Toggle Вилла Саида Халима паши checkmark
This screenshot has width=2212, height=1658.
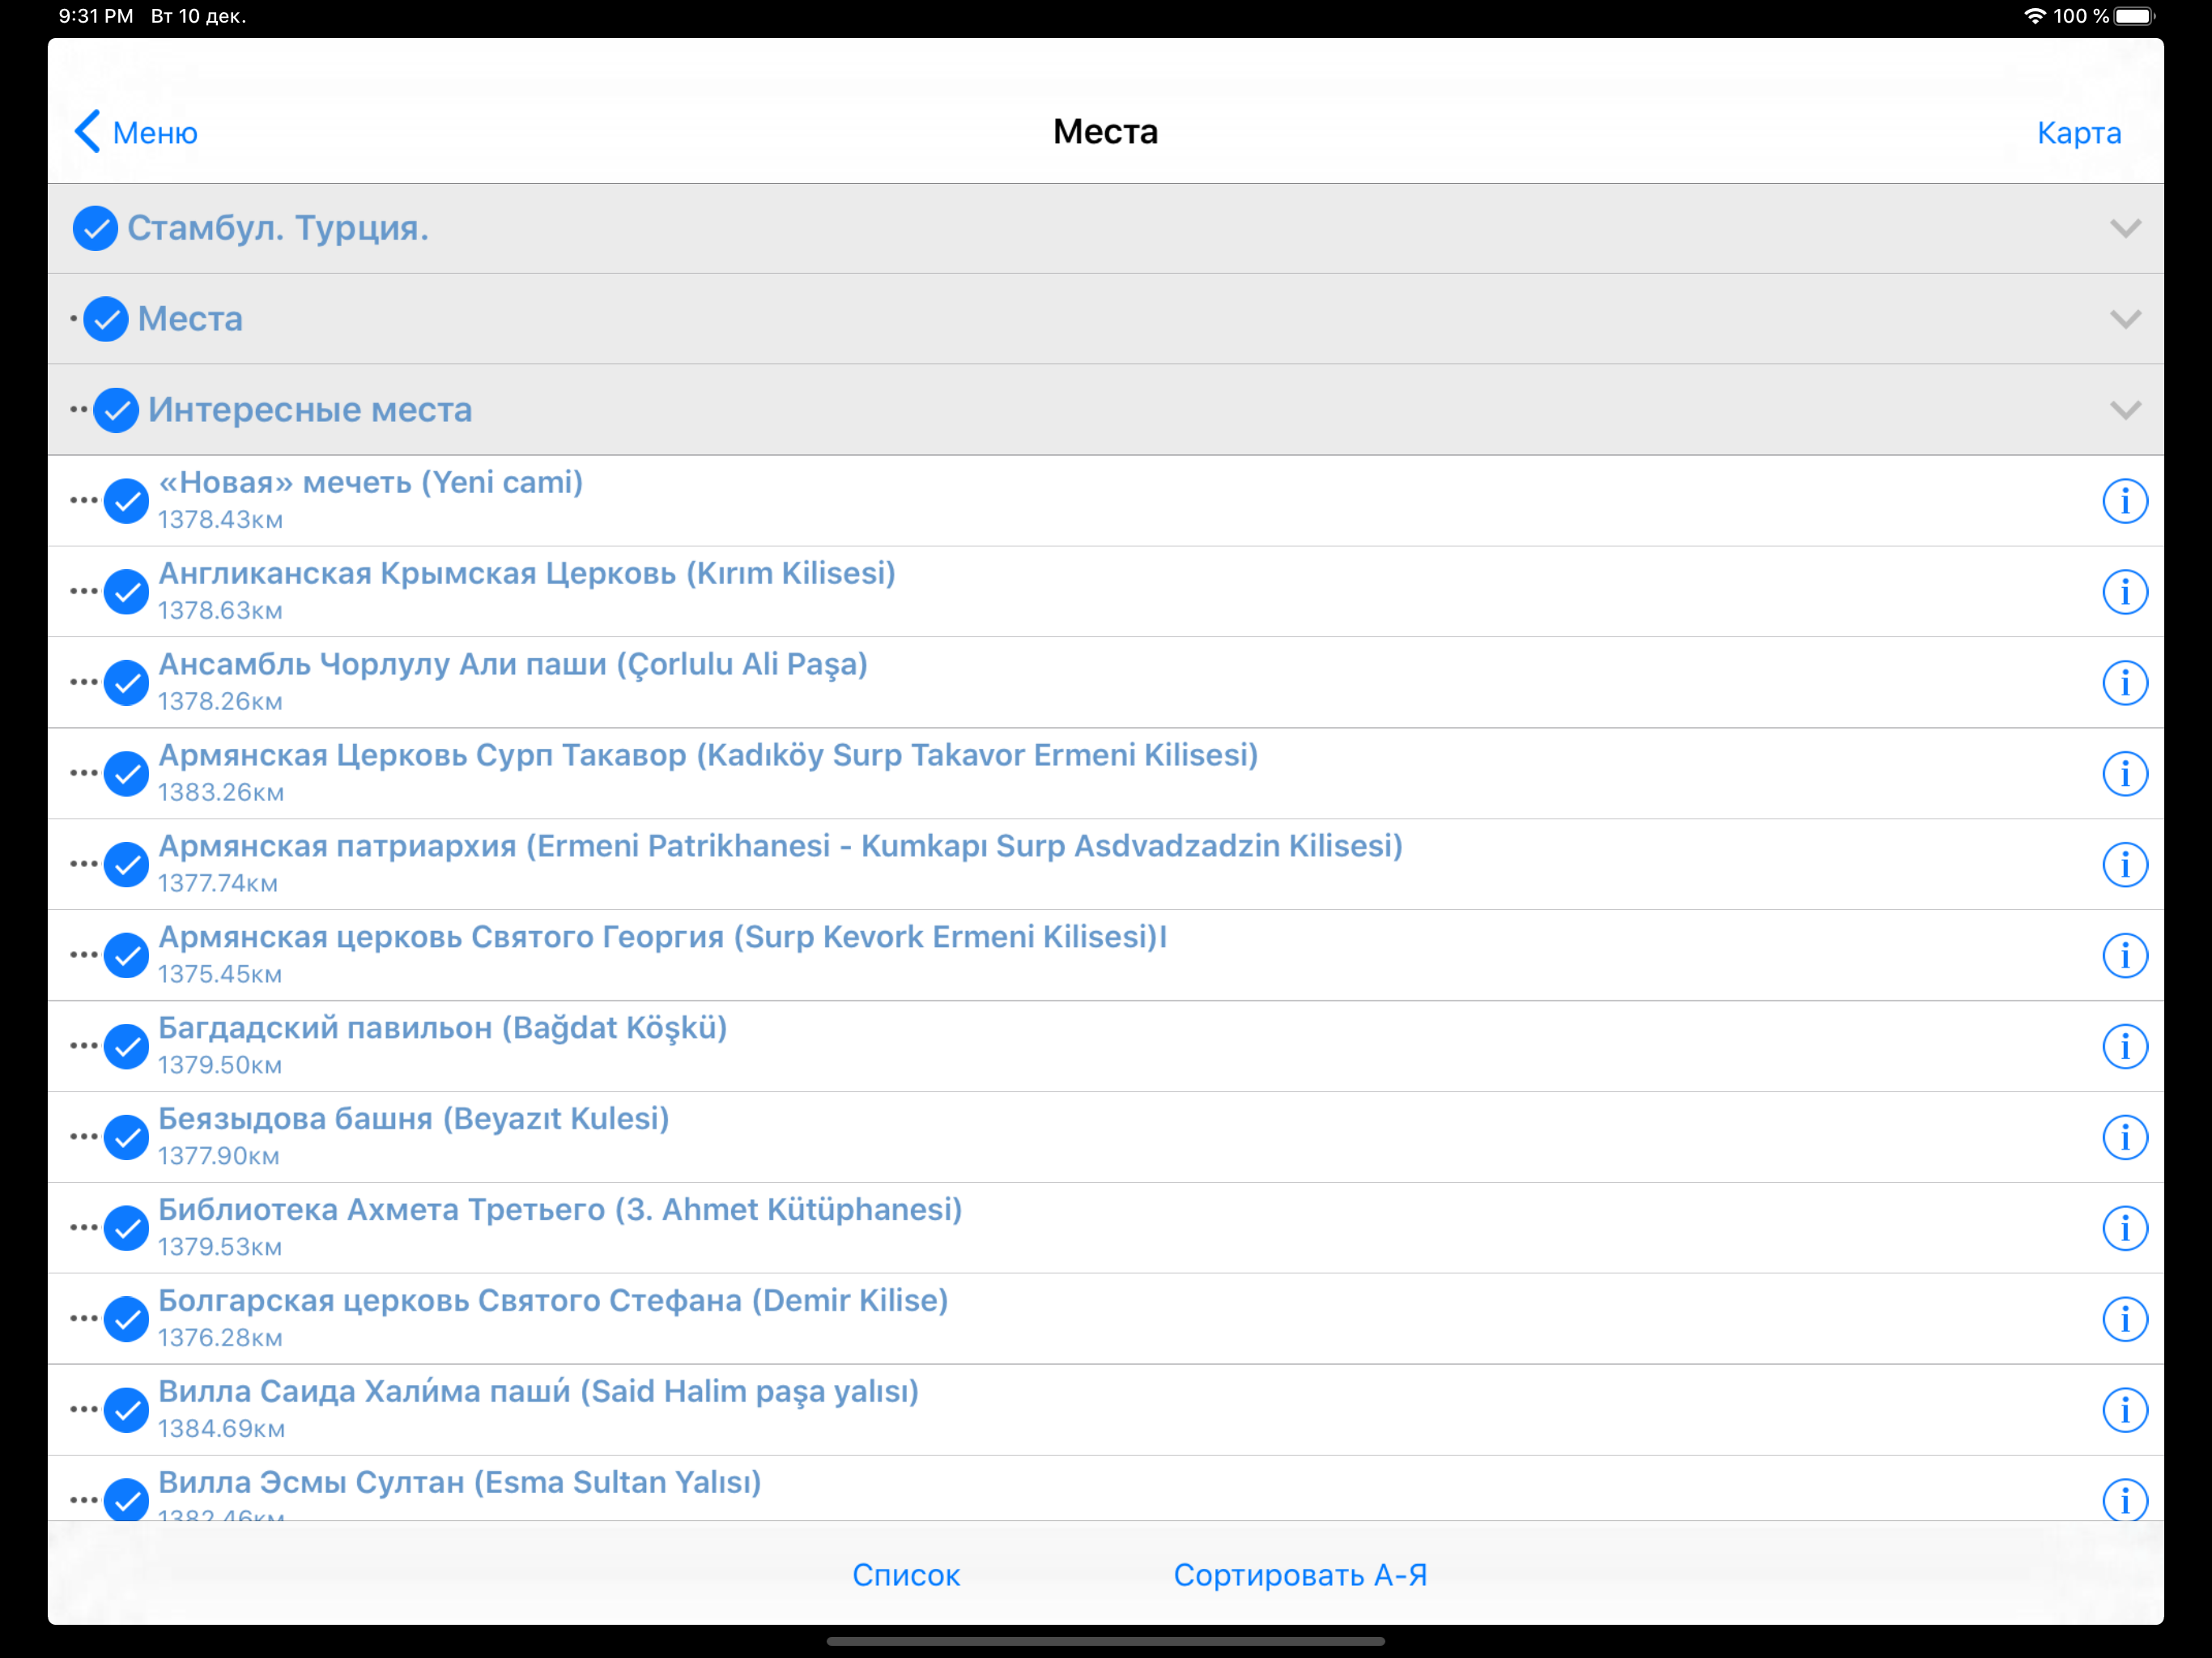pyautogui.click(x=127, y=1412)
